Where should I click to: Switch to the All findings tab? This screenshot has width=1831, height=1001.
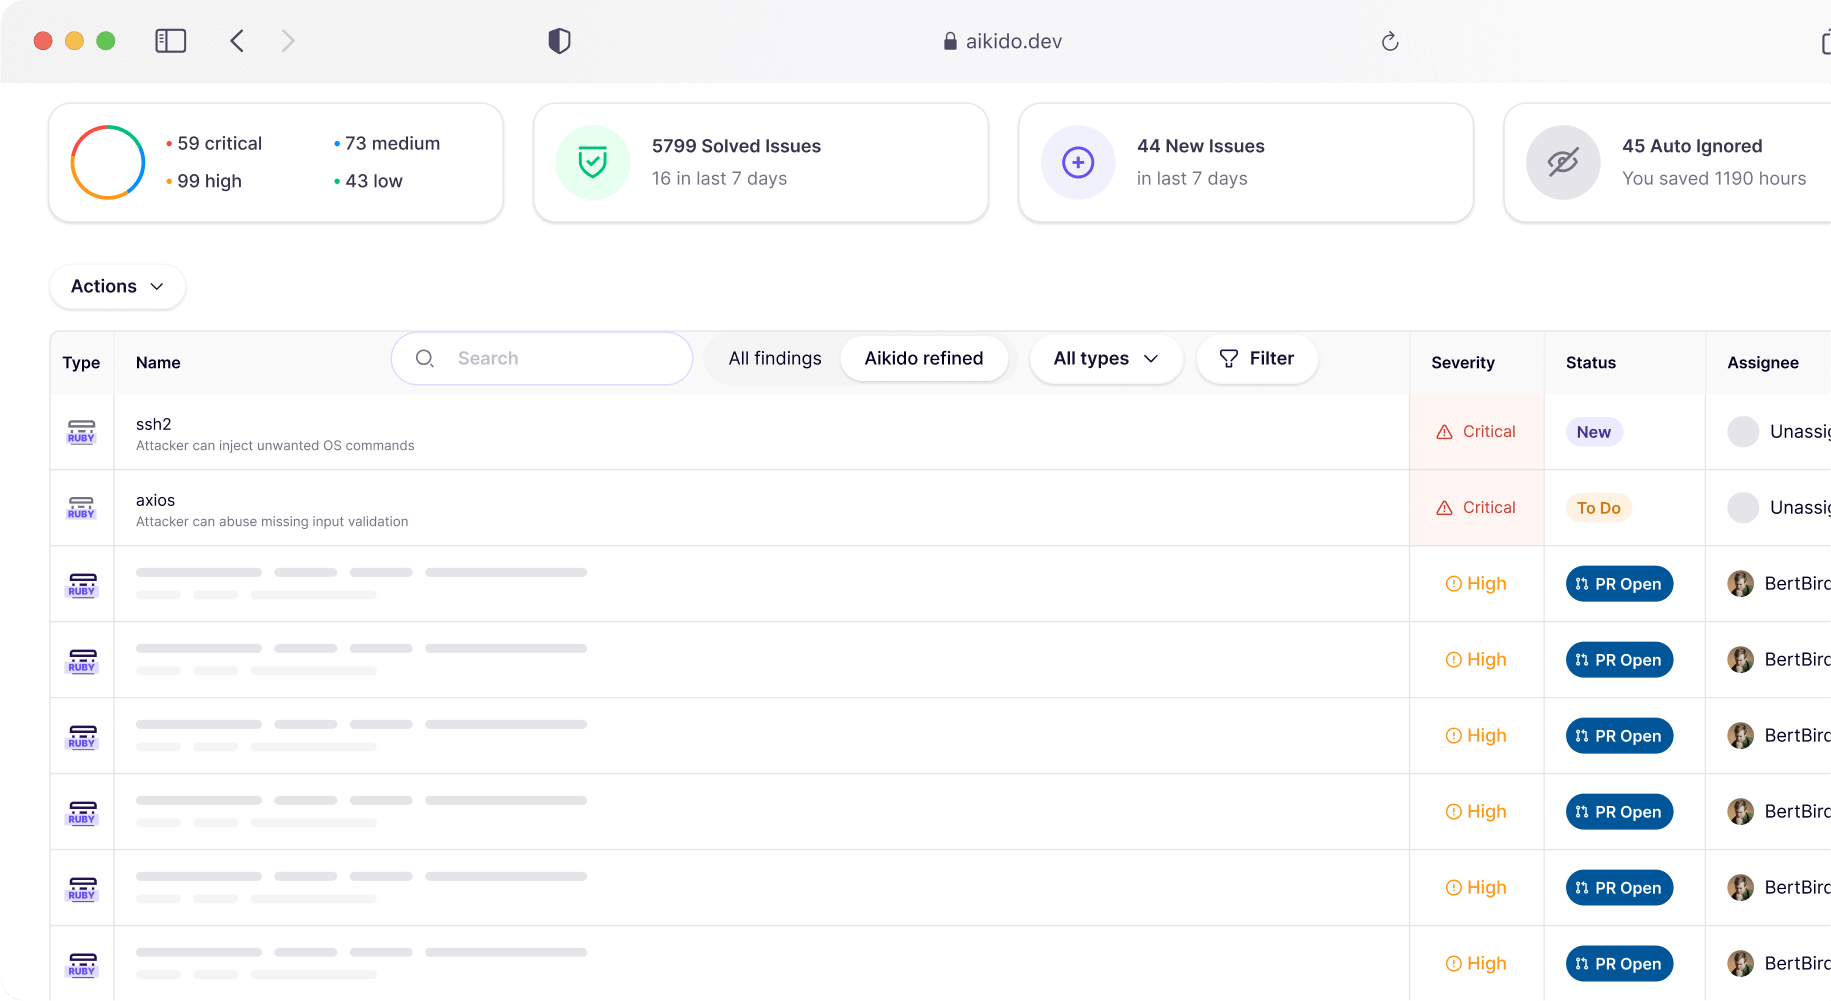(x=775, y=358)
